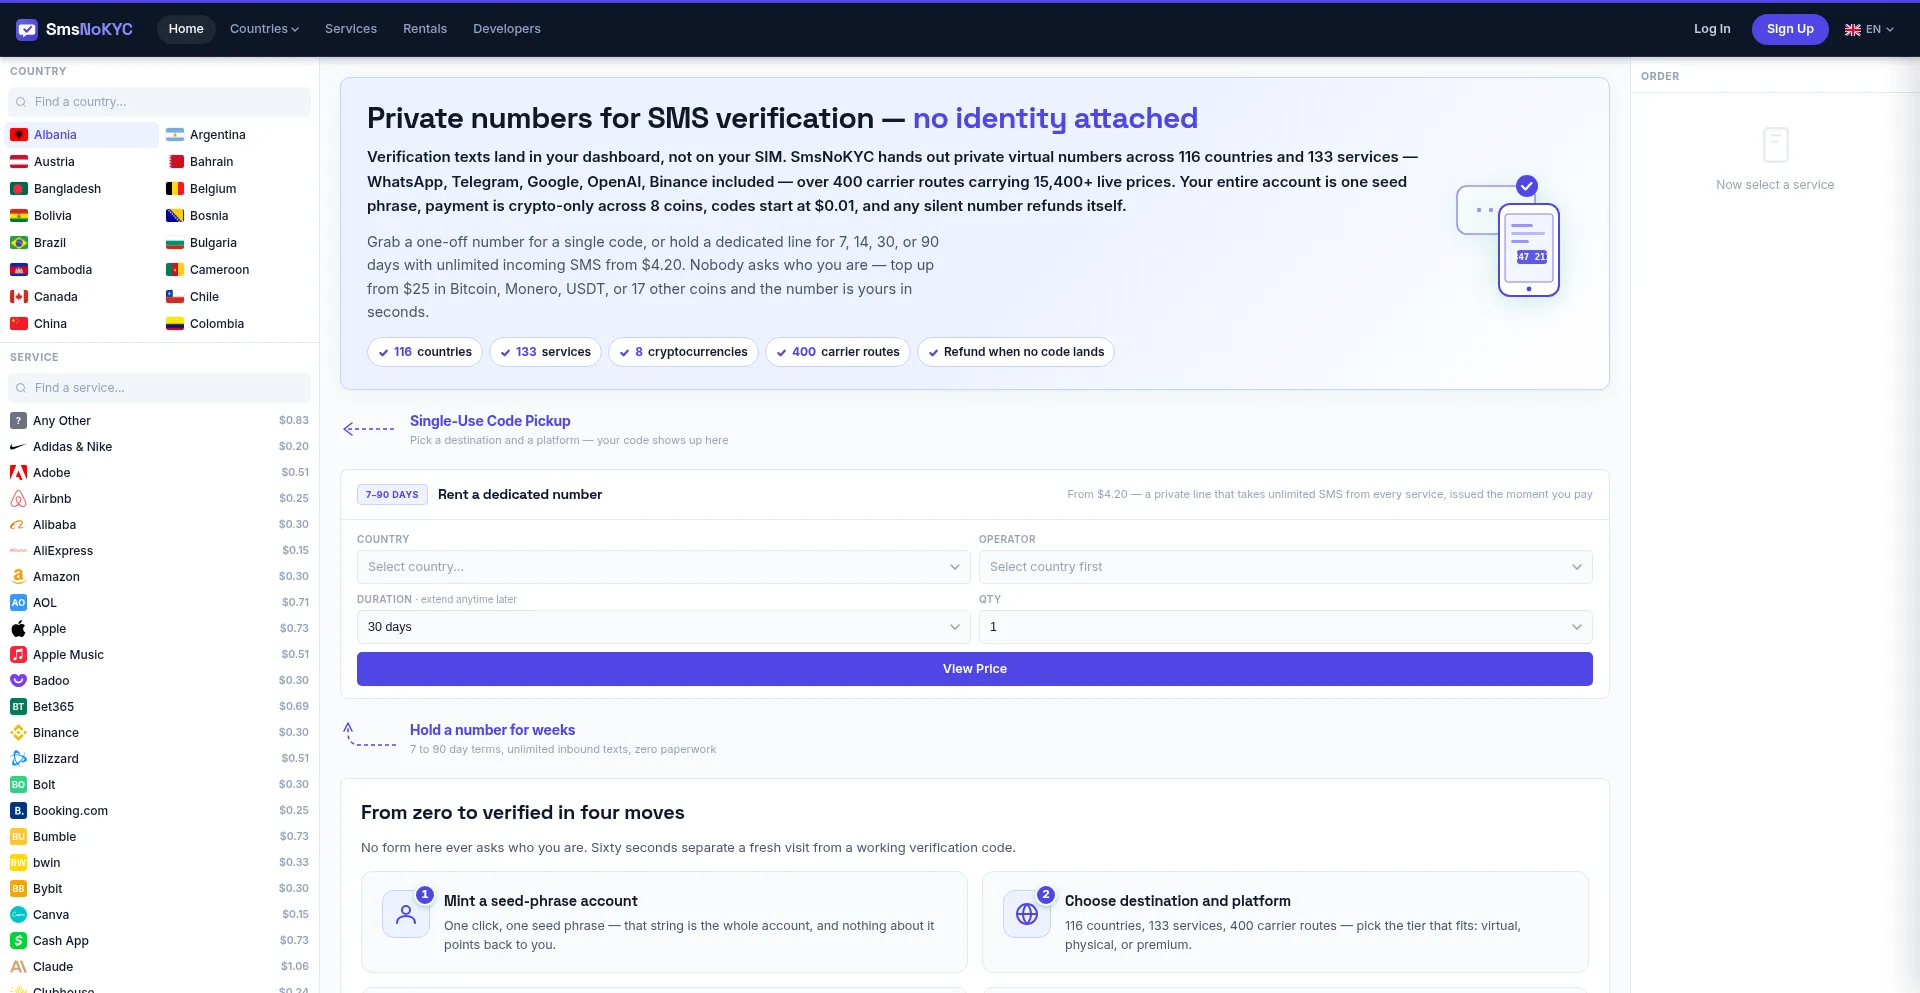Screen dimensions: 1920x993
Task: Choose China from the country list
Action: tap(82, 324)
